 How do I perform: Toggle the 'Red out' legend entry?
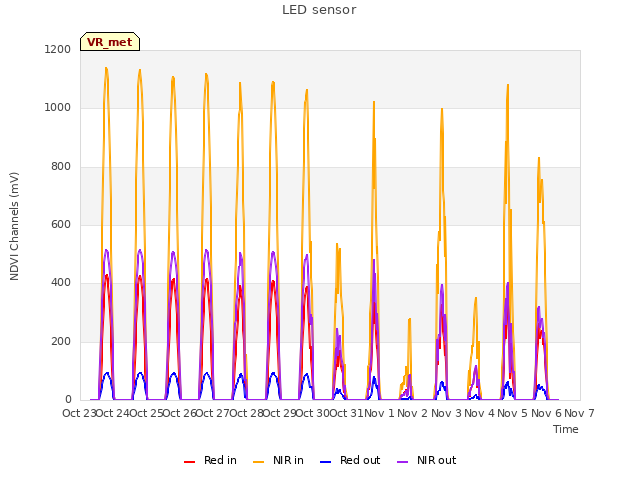(x=350, y=460)
